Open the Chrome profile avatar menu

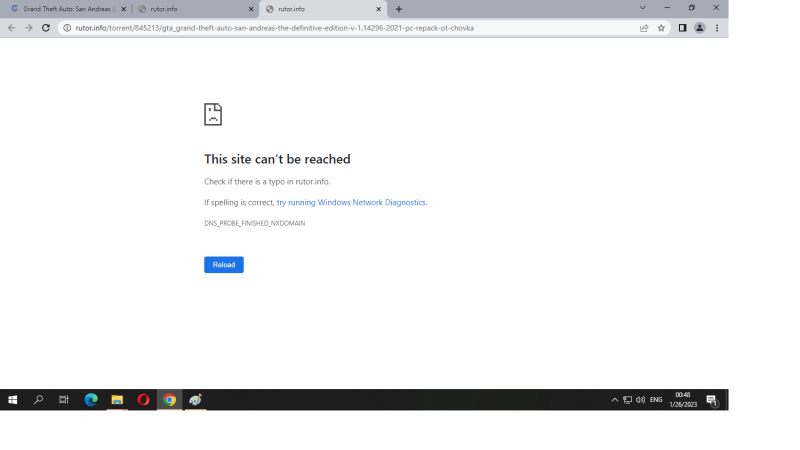click(x=699, y=28)
